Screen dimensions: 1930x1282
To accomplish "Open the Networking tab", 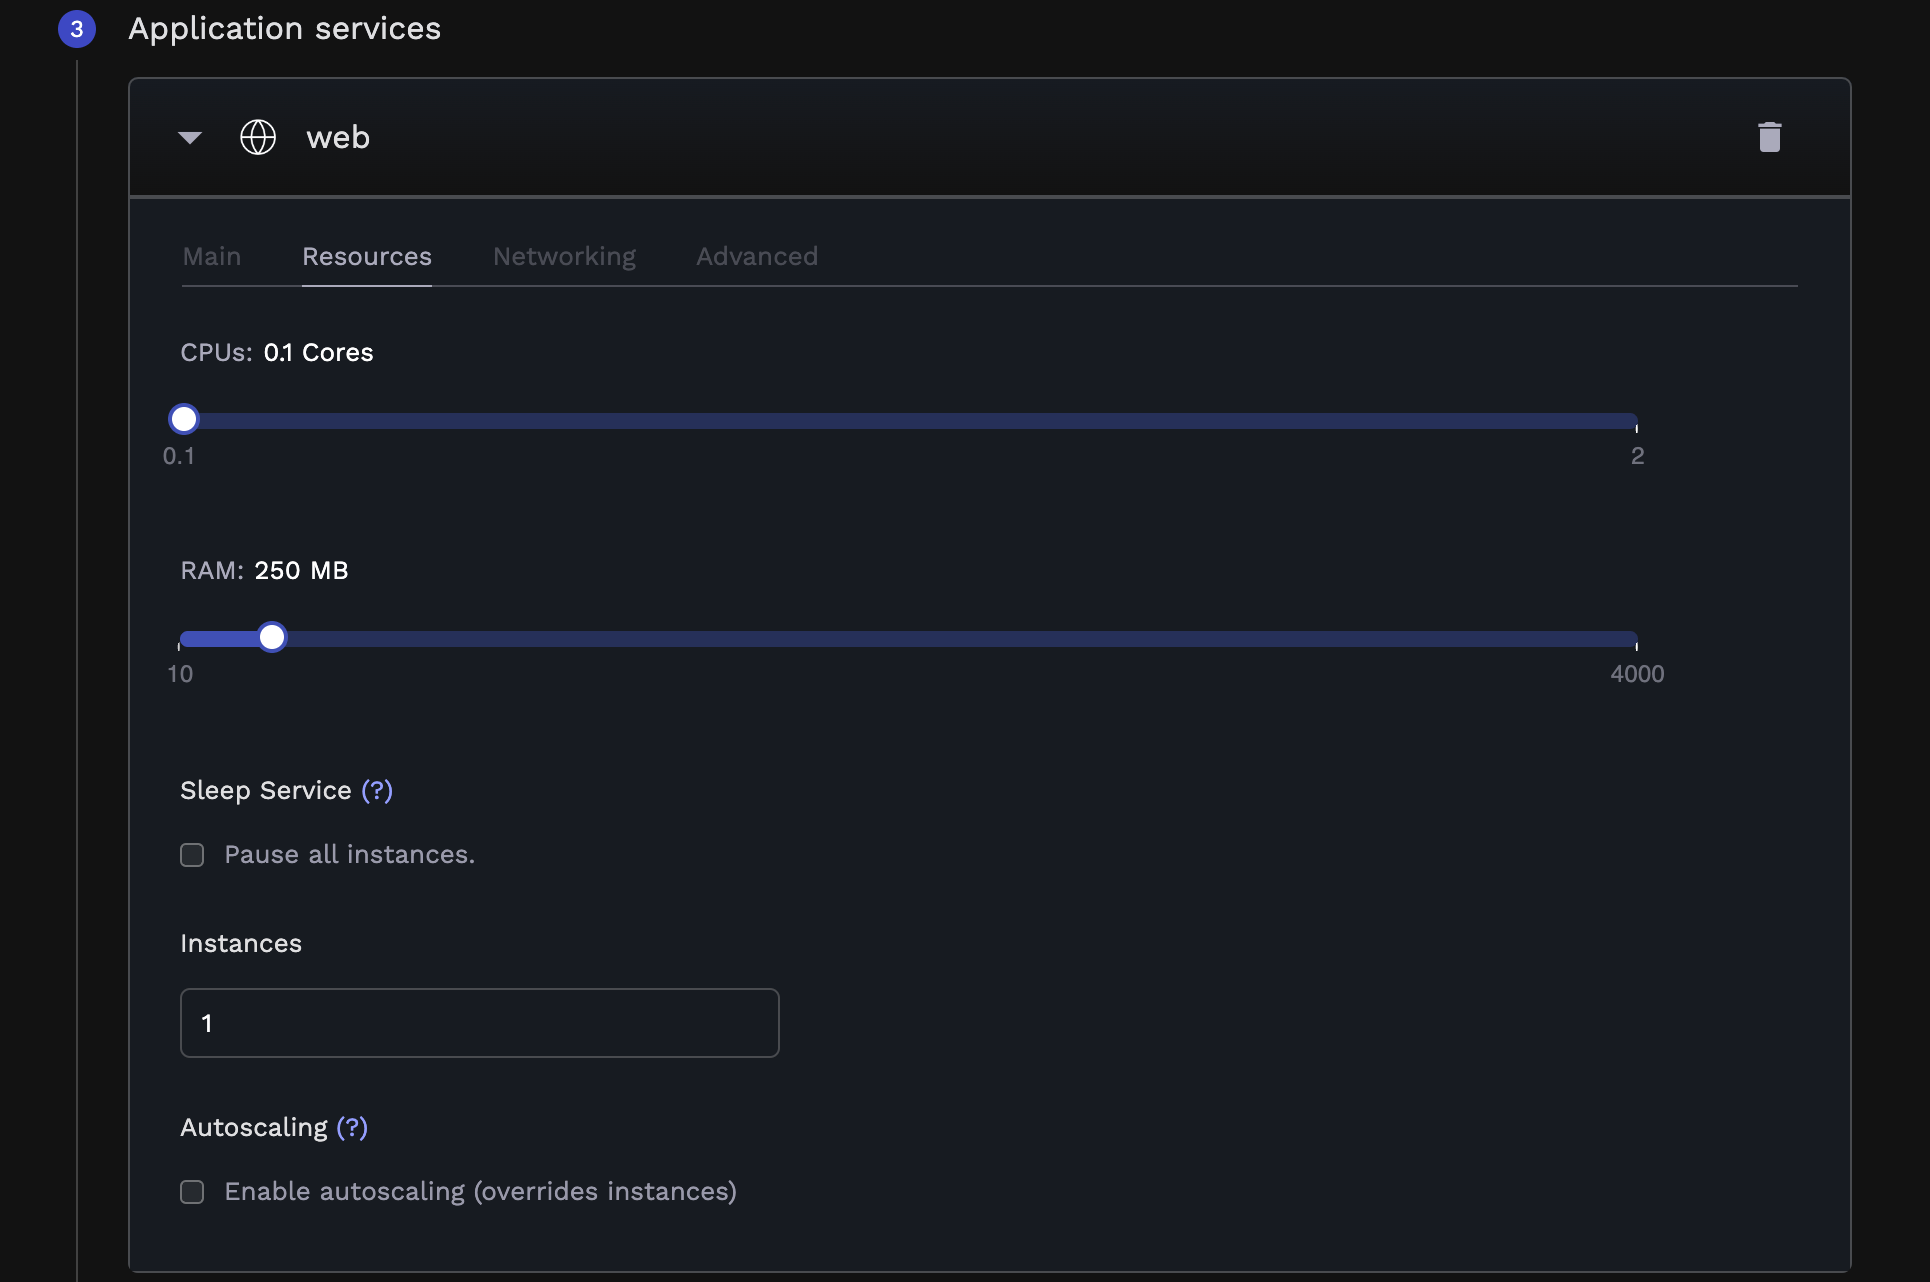I will (564, 257).
